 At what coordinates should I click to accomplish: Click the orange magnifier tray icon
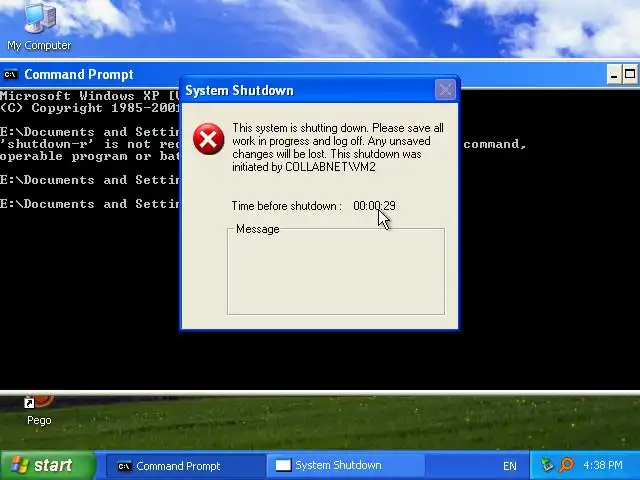[x=567, y=465]
